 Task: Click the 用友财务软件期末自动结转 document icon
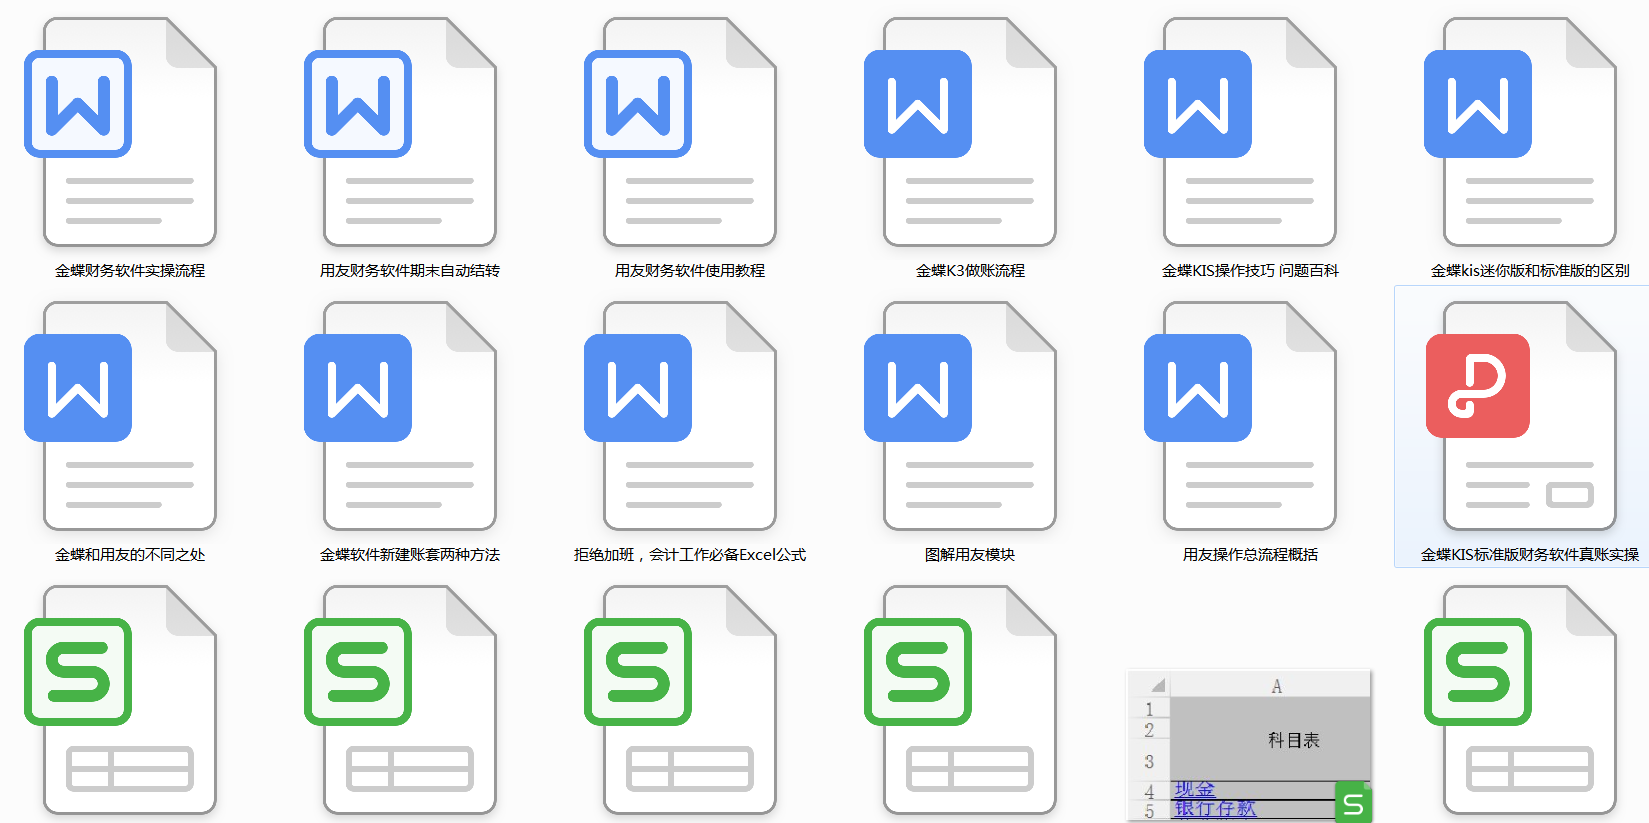click(x=401, y=132)
